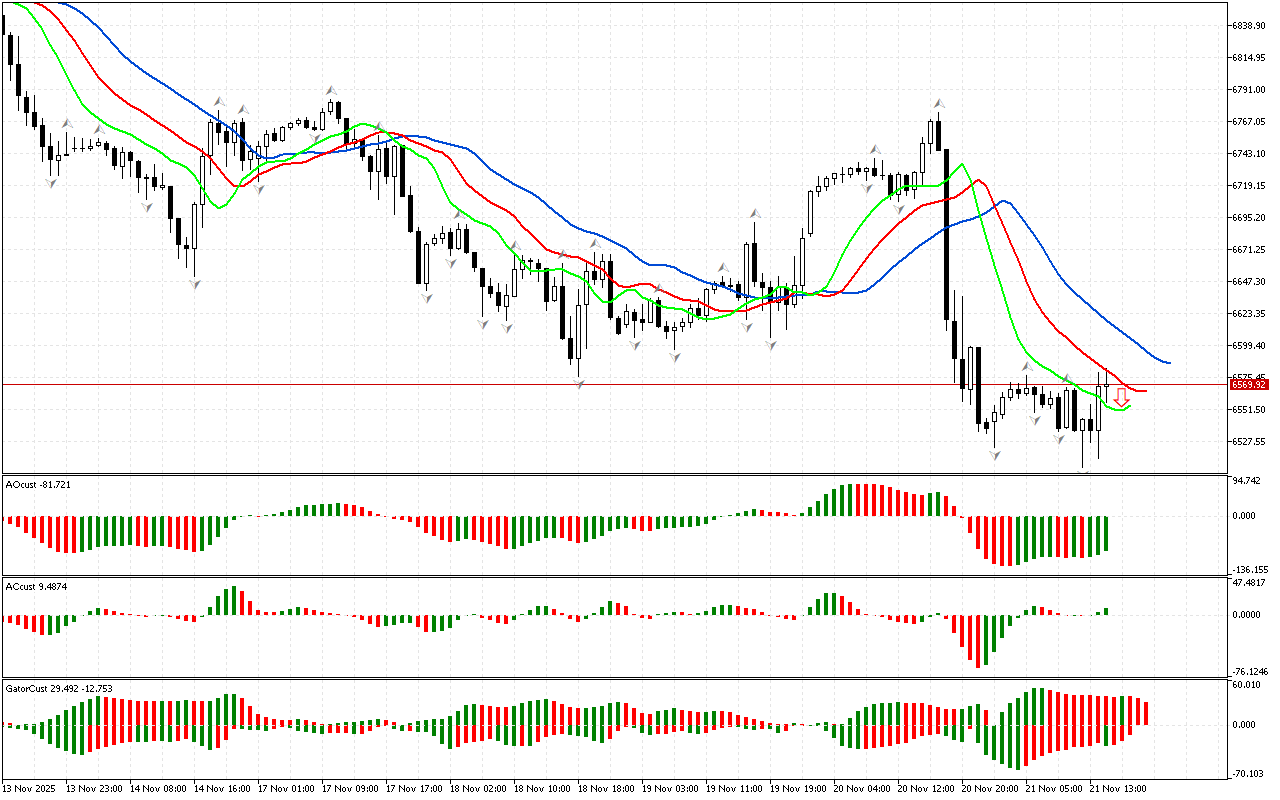Image resolution: width=1280 pixels, height=800 pixels.
Task: Click the 21 Nov 13:00 time label
Action: tap(1118, 788)
